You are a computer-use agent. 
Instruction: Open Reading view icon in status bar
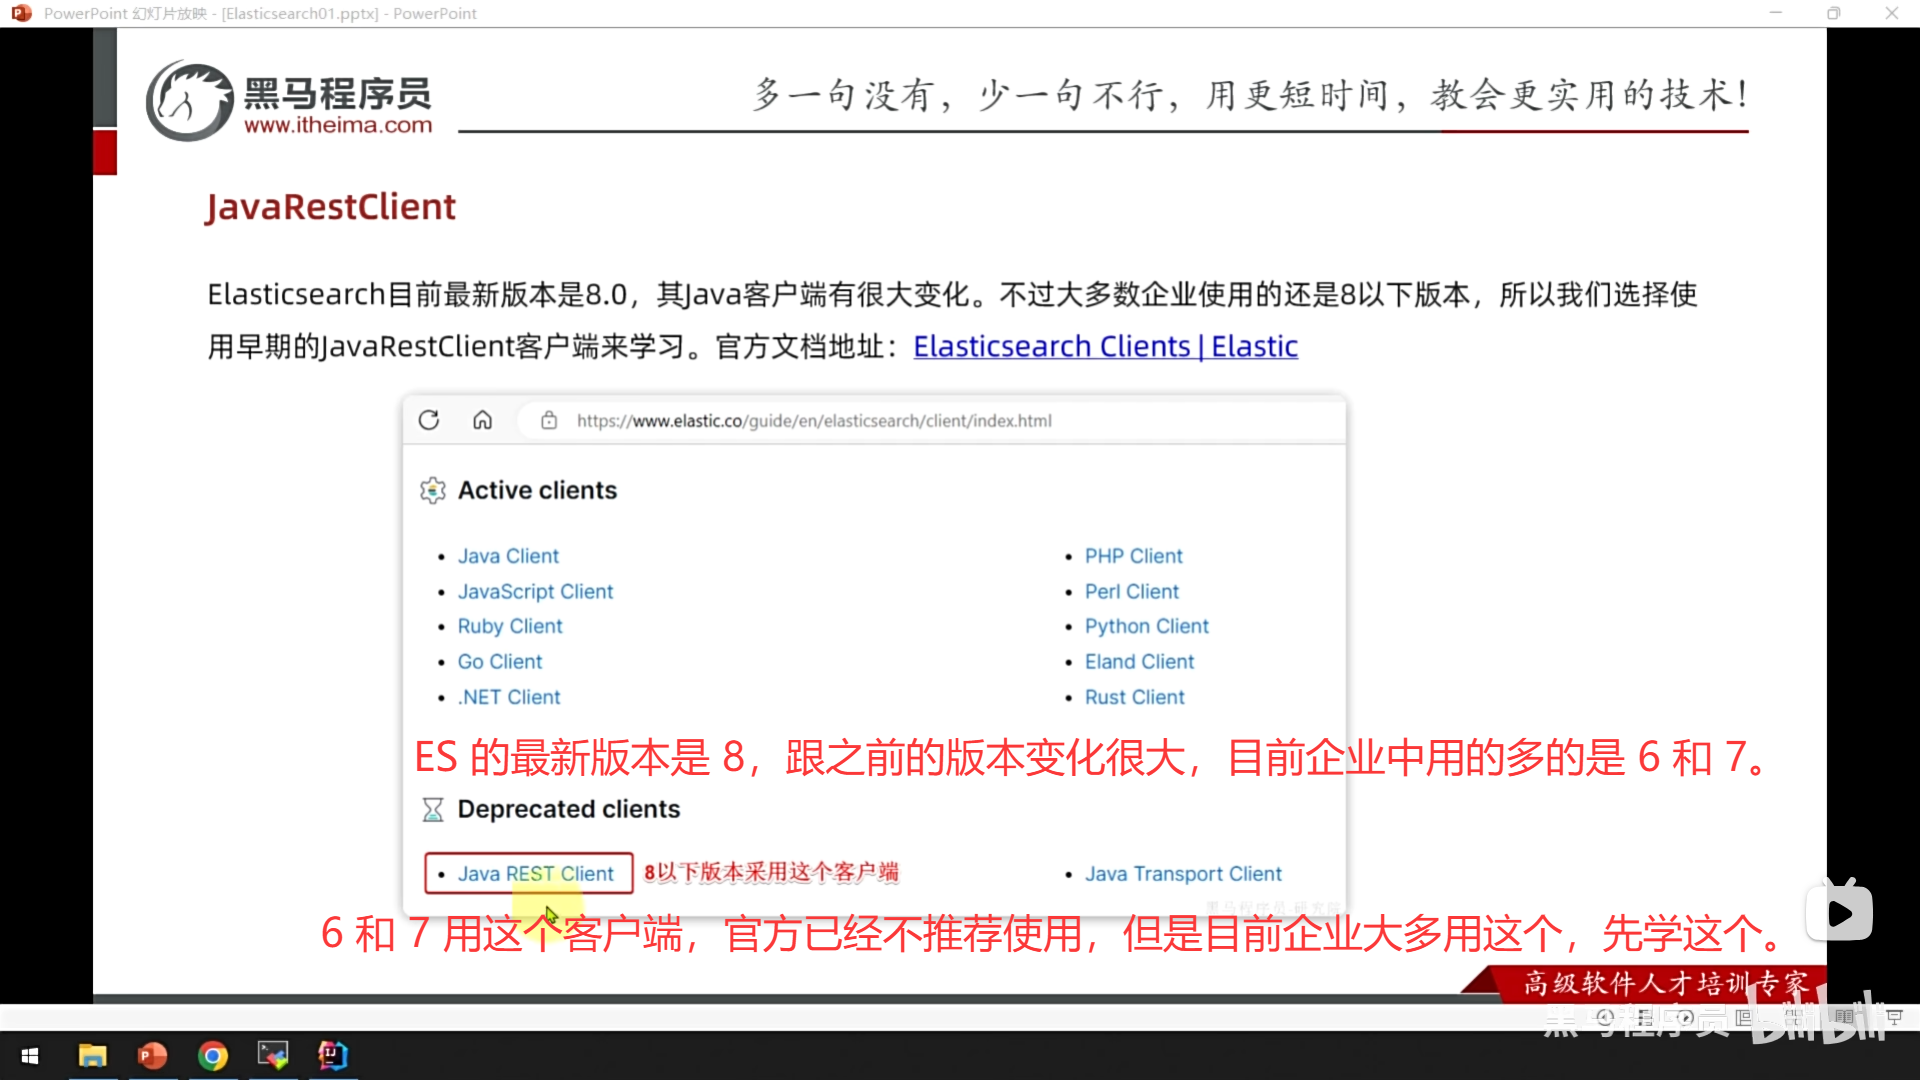click(1844, 1017)
